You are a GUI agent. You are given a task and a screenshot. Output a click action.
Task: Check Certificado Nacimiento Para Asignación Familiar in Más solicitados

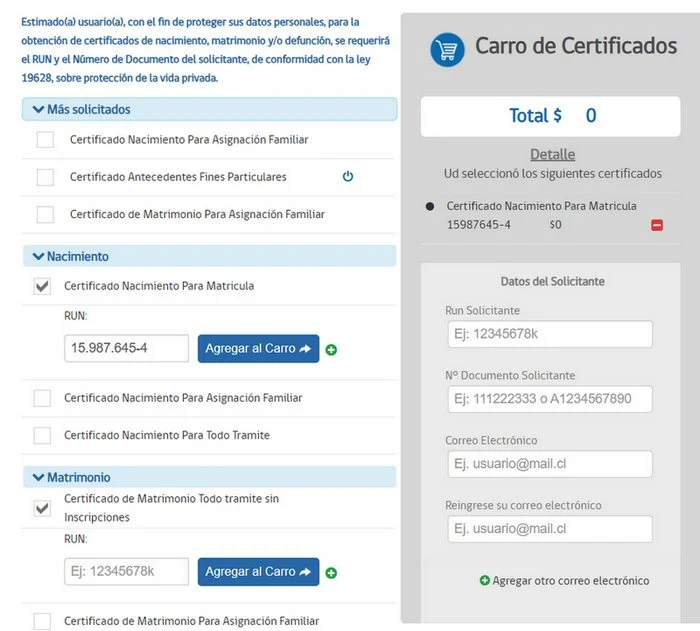click(x=45, y=140)
